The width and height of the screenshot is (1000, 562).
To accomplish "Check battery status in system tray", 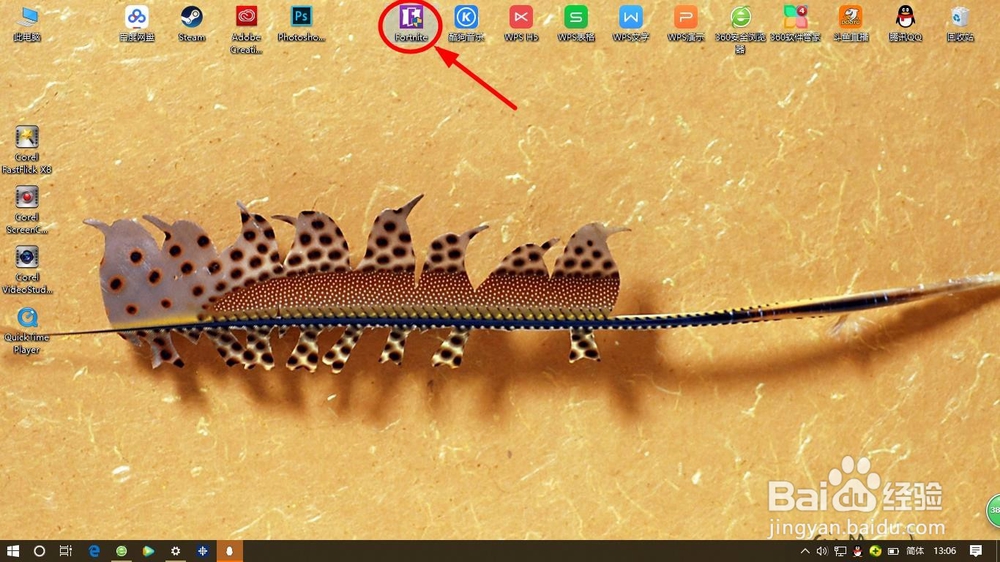I will coord(893,551).
